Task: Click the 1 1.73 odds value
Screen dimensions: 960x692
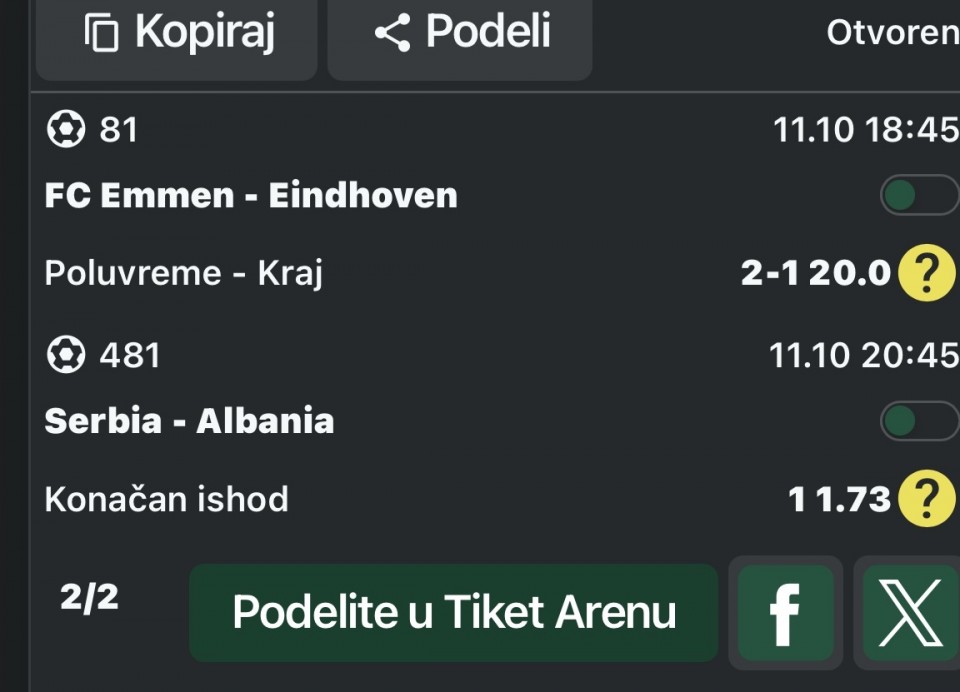Action: point(839,498)
